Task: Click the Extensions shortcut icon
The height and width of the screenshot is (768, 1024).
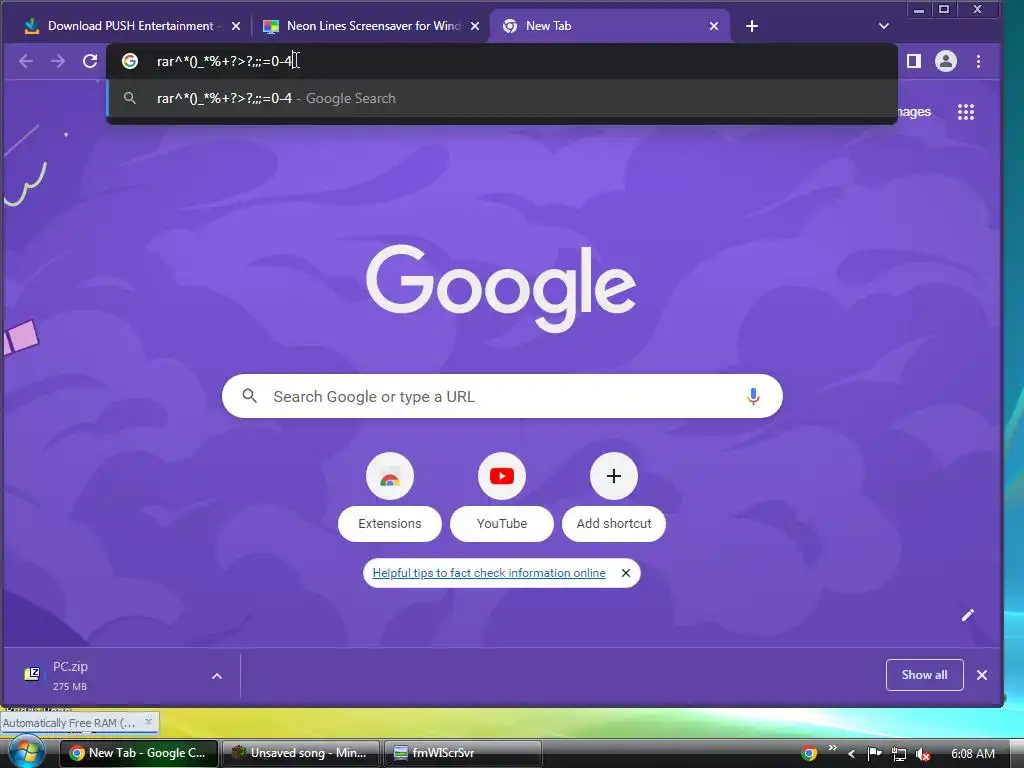Action: point(390,476)
